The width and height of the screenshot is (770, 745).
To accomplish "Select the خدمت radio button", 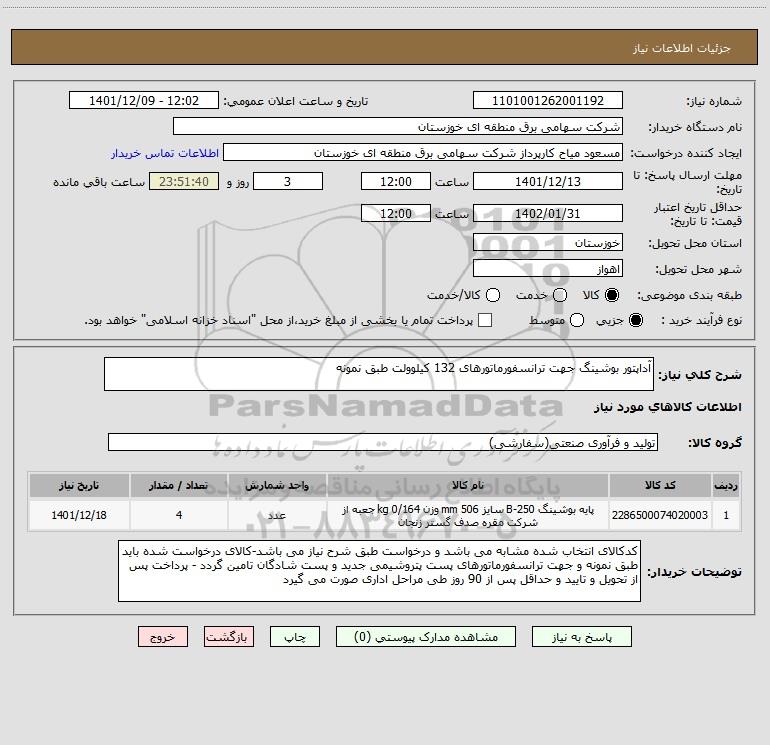I will [560, 295].
